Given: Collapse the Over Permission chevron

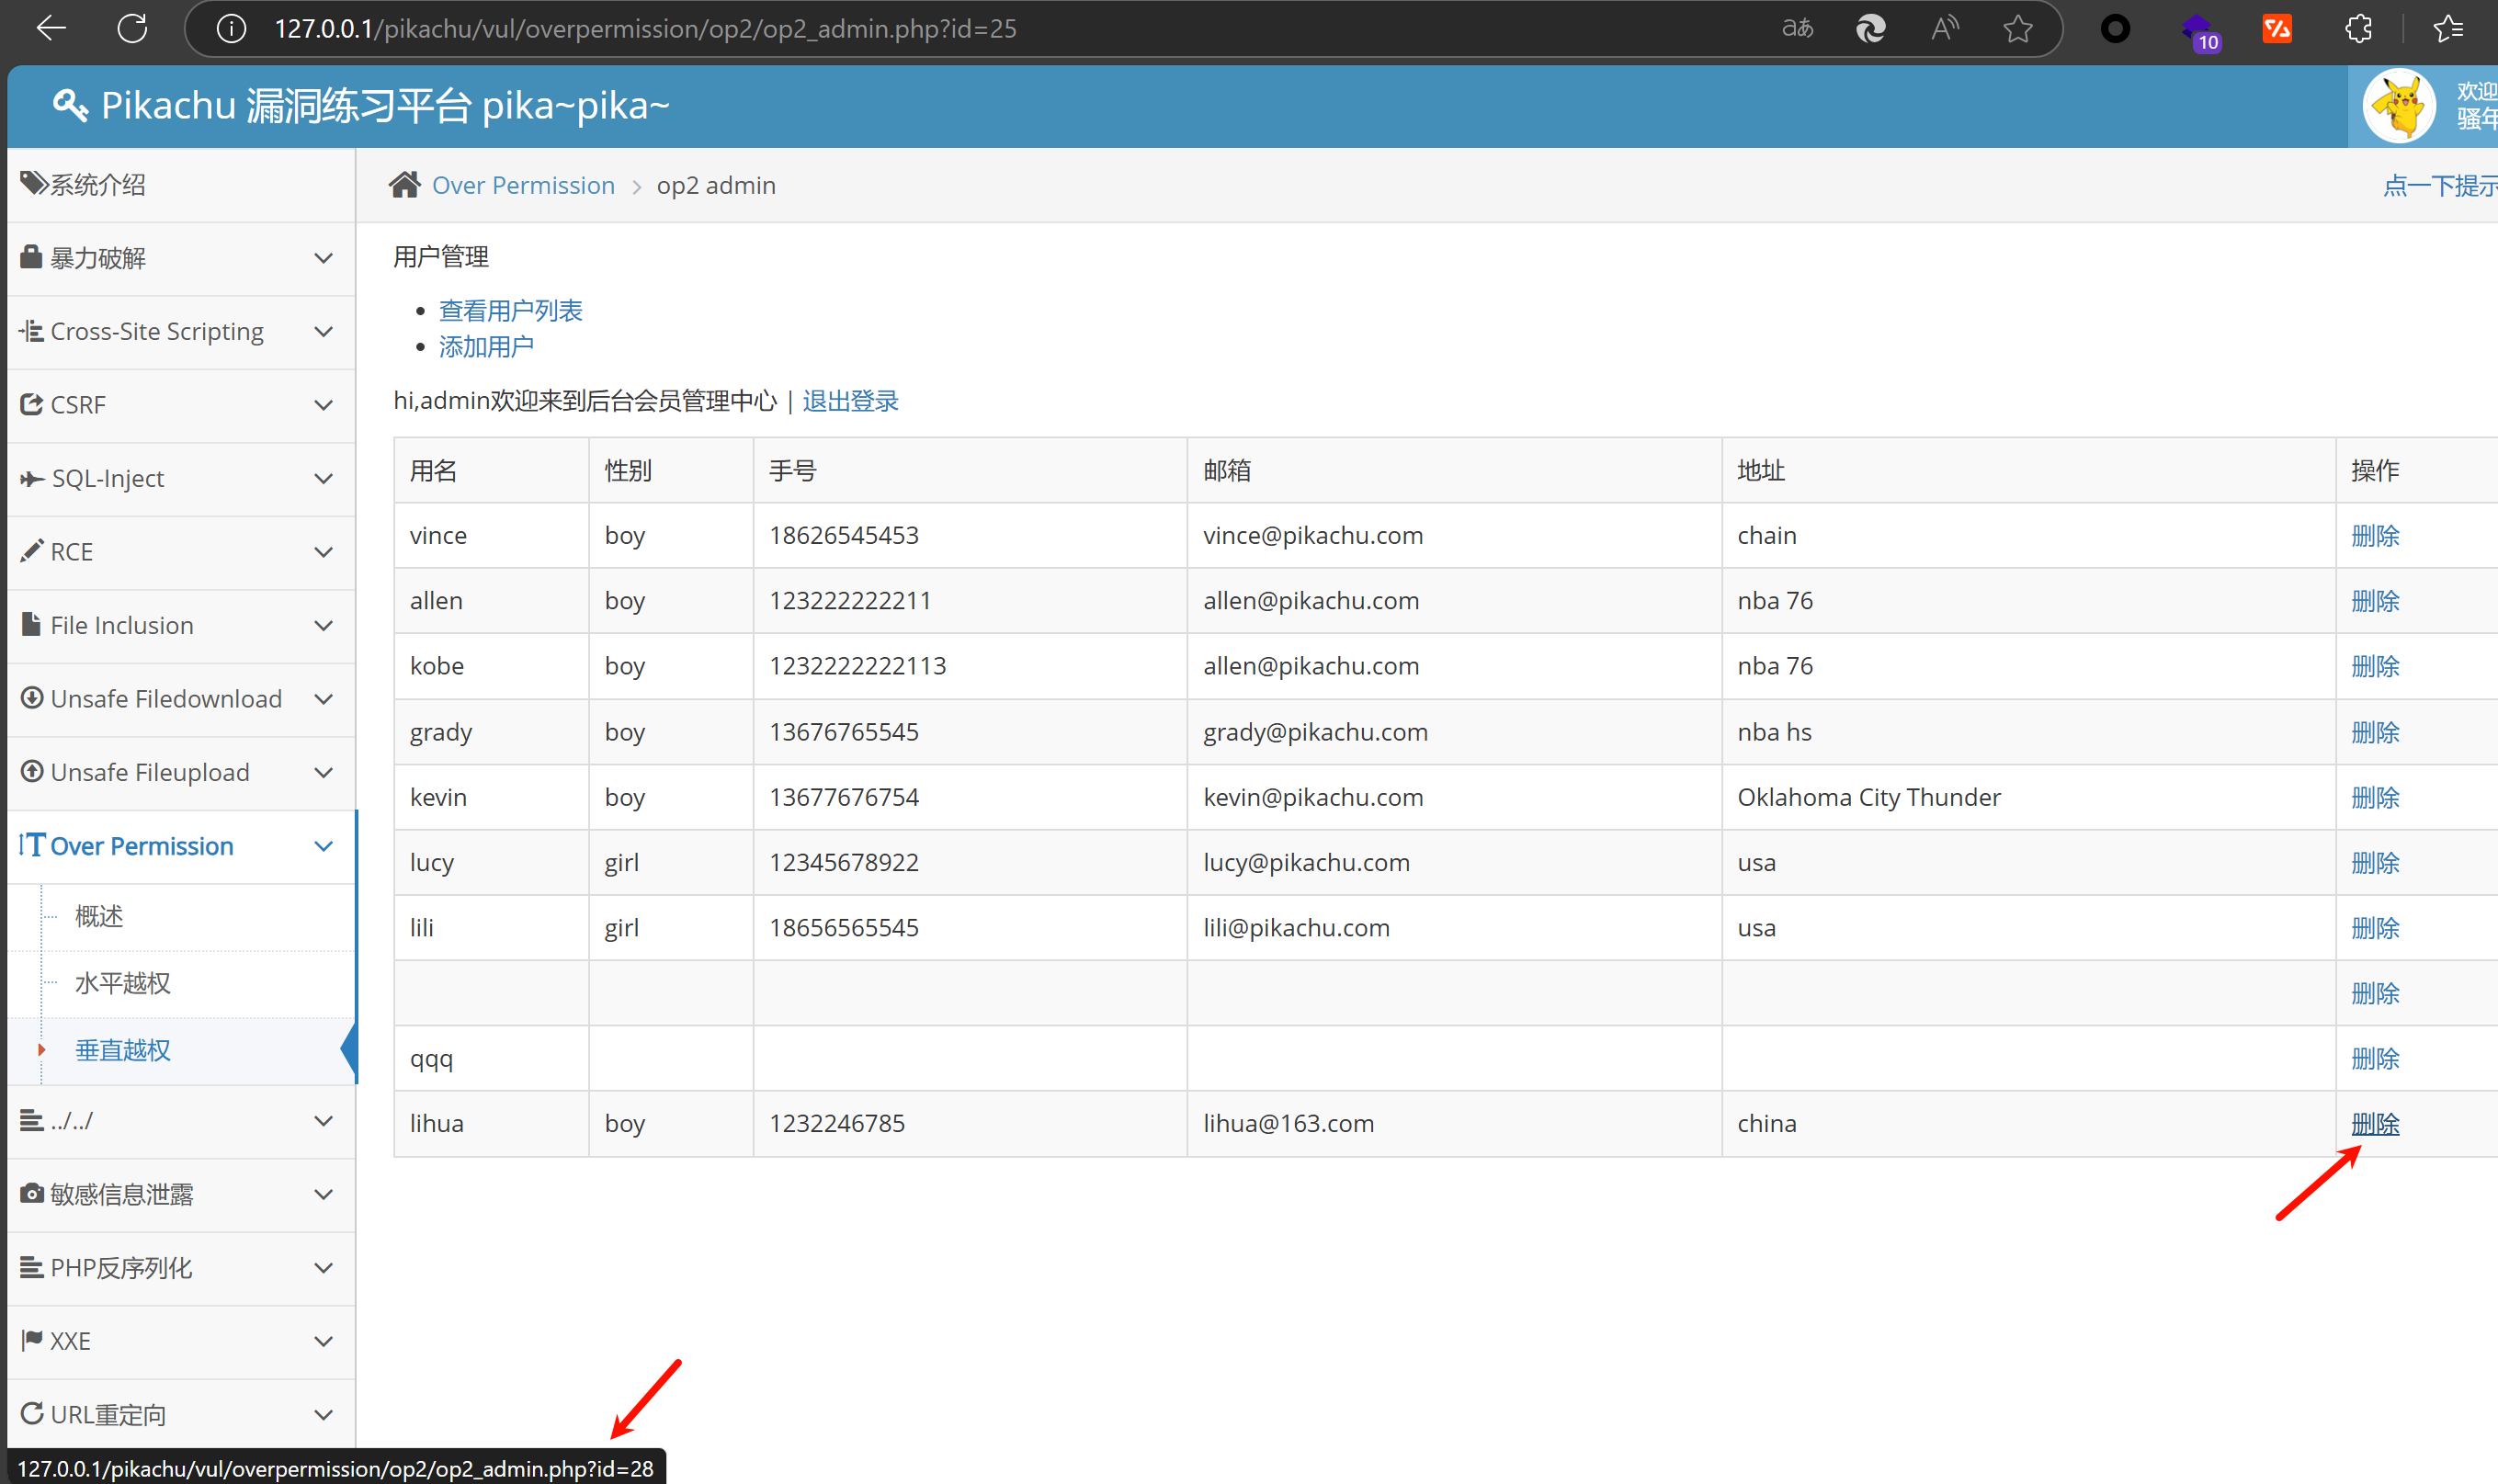Looking at the screenshot, I should (323, 846).
